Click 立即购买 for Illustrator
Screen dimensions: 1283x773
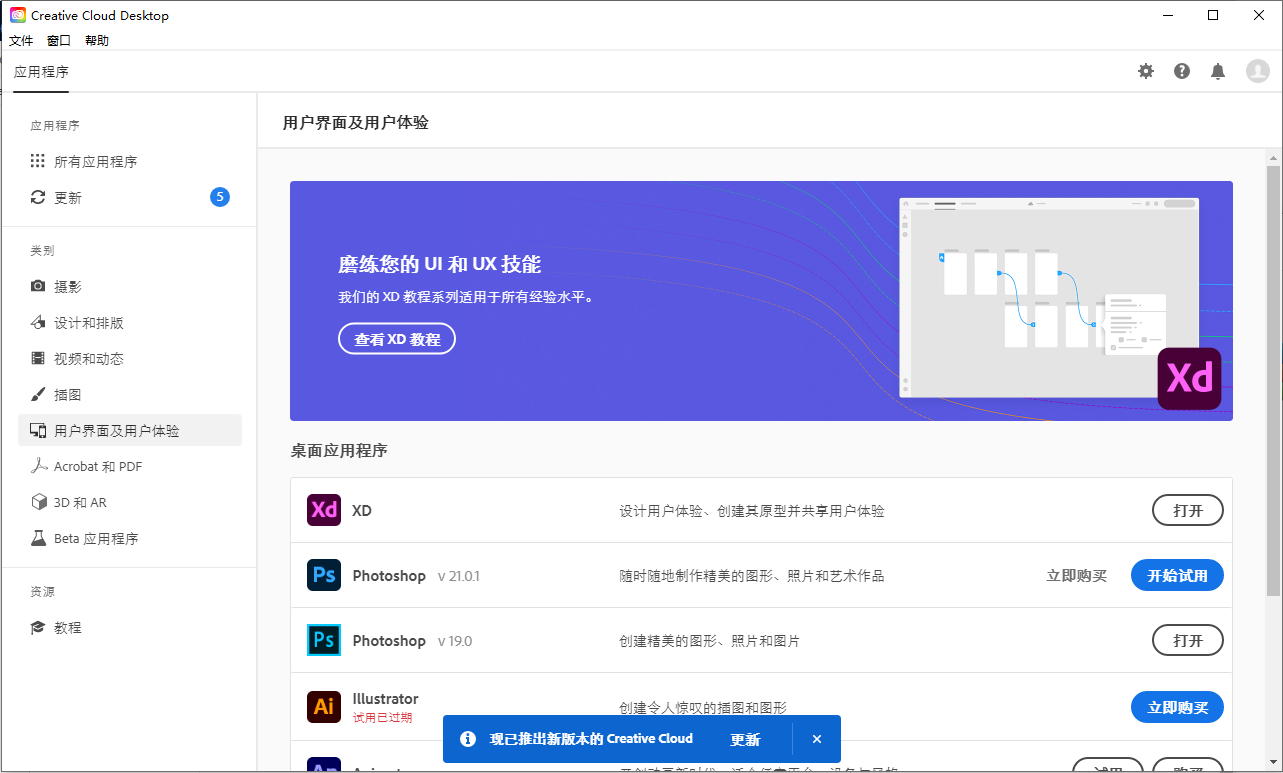point(1177,707)
